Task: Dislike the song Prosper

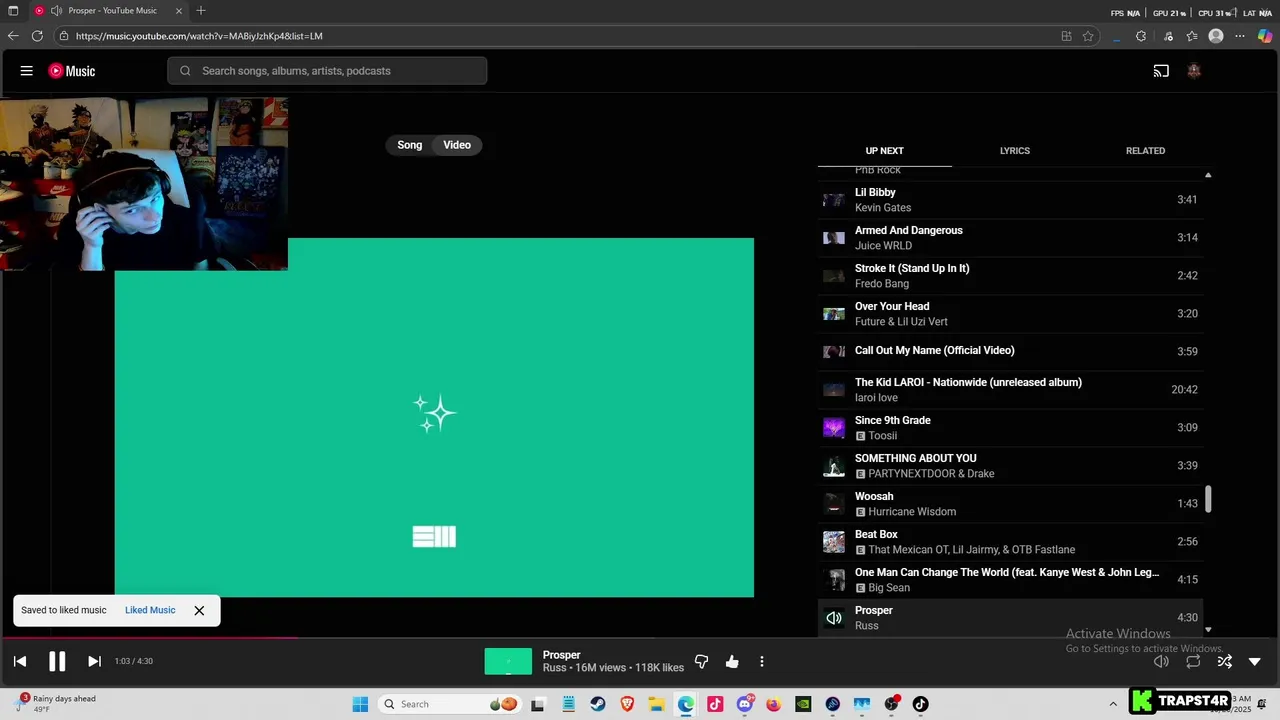Action: (701, 661)
